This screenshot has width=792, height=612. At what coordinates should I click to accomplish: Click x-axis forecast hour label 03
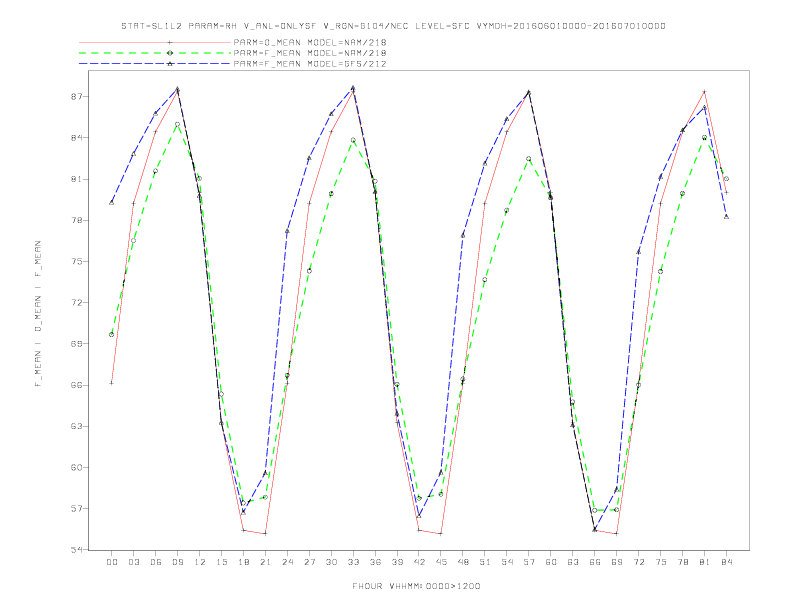pos(133,562)
